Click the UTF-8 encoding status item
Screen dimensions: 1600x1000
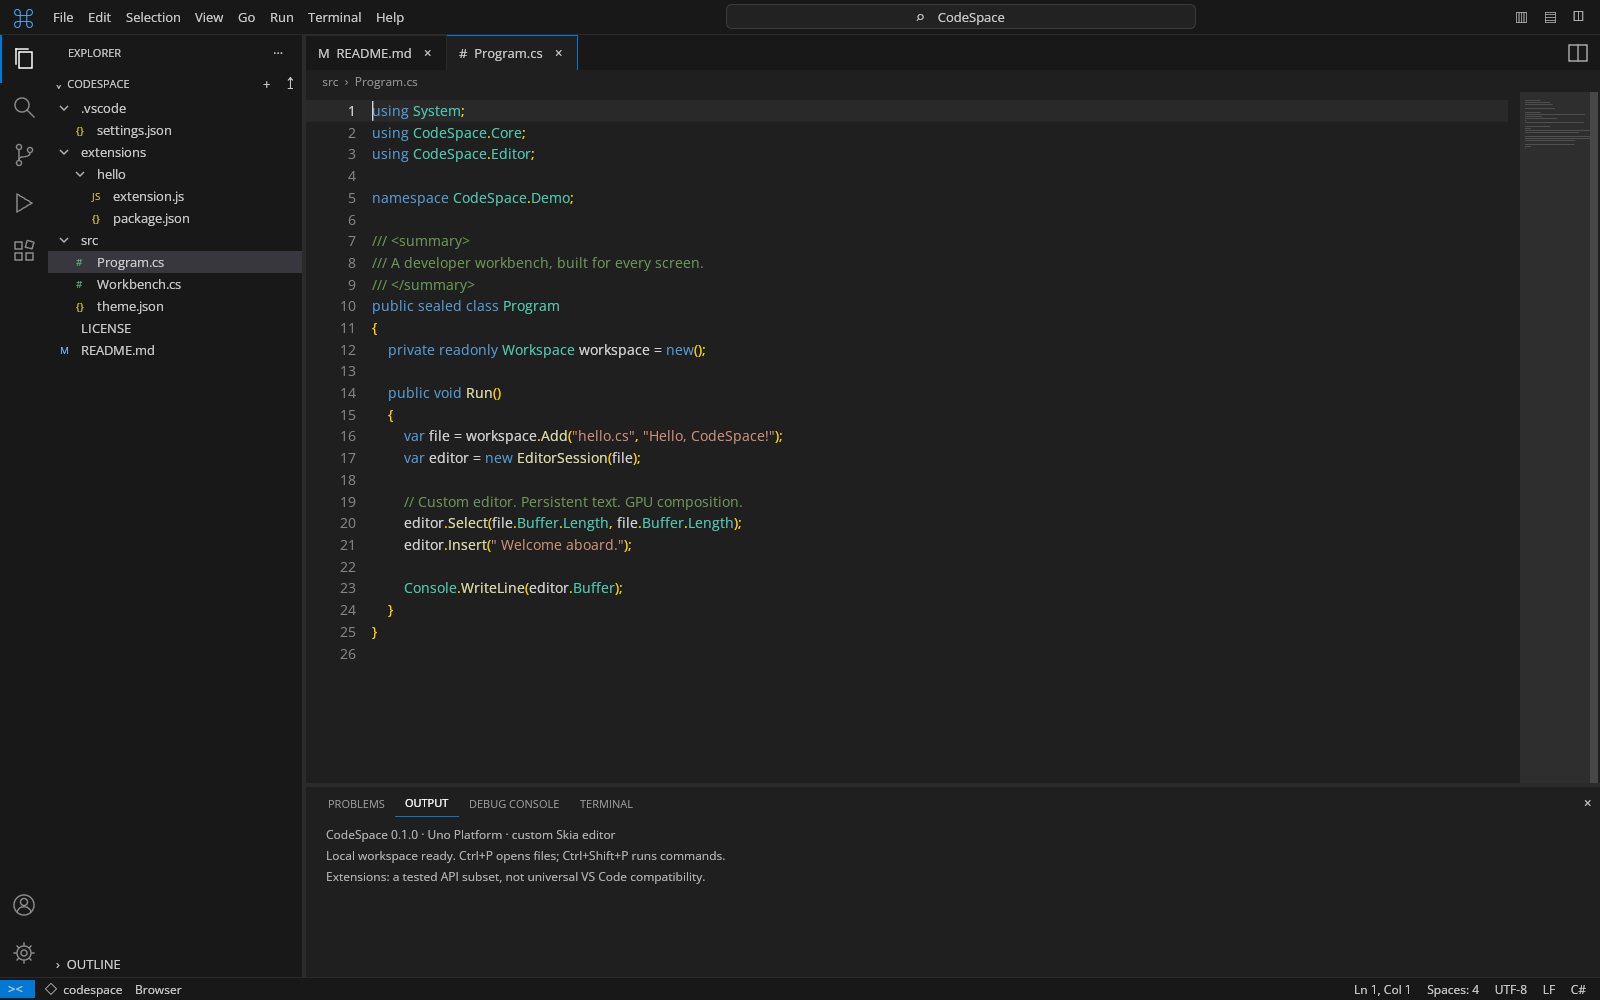[1510, 989]
